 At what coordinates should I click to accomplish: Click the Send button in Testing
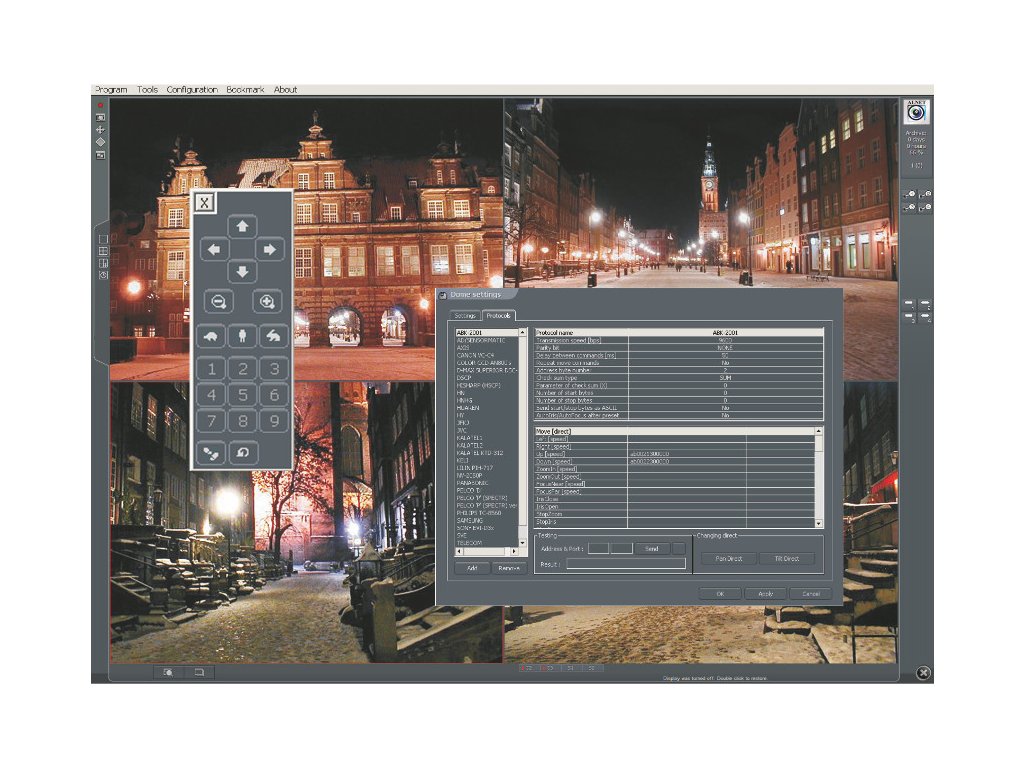651,548
